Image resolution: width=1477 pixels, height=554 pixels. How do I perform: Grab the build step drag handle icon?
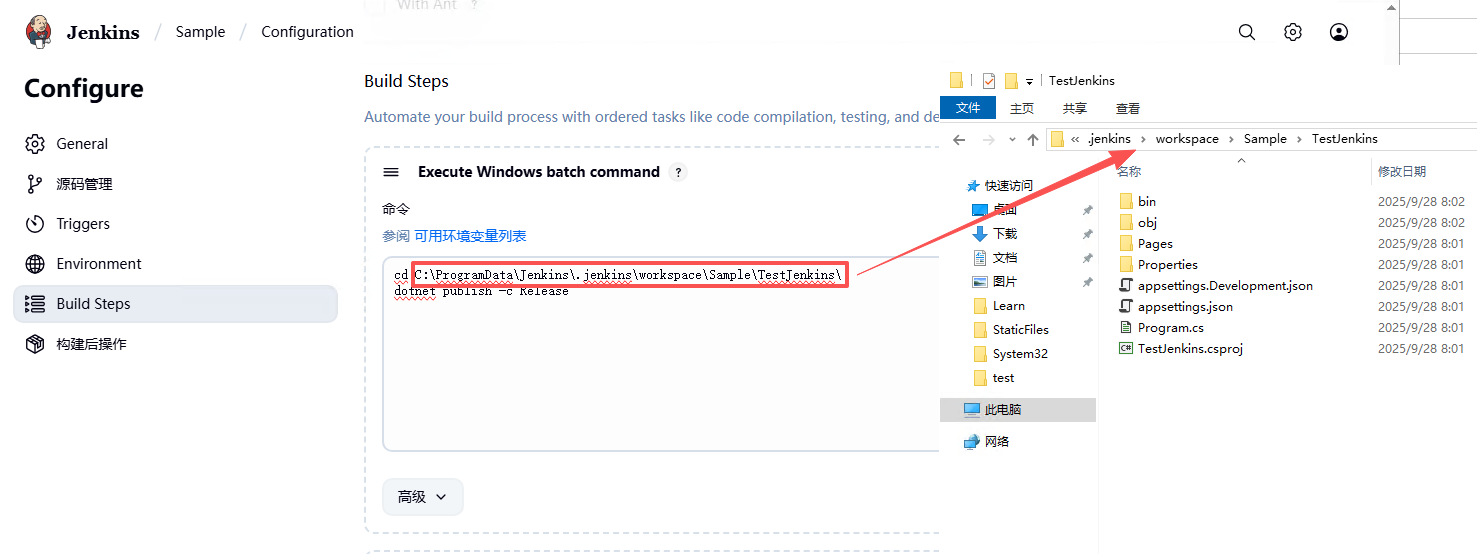coord(391,172)
